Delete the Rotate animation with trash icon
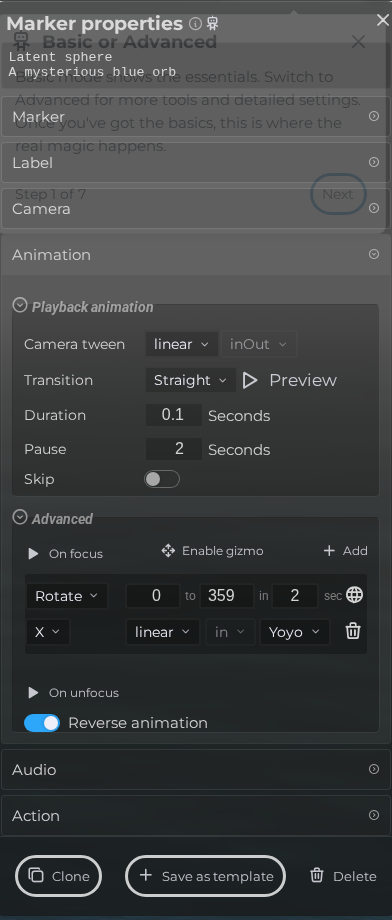 click(x=353, y=631)
